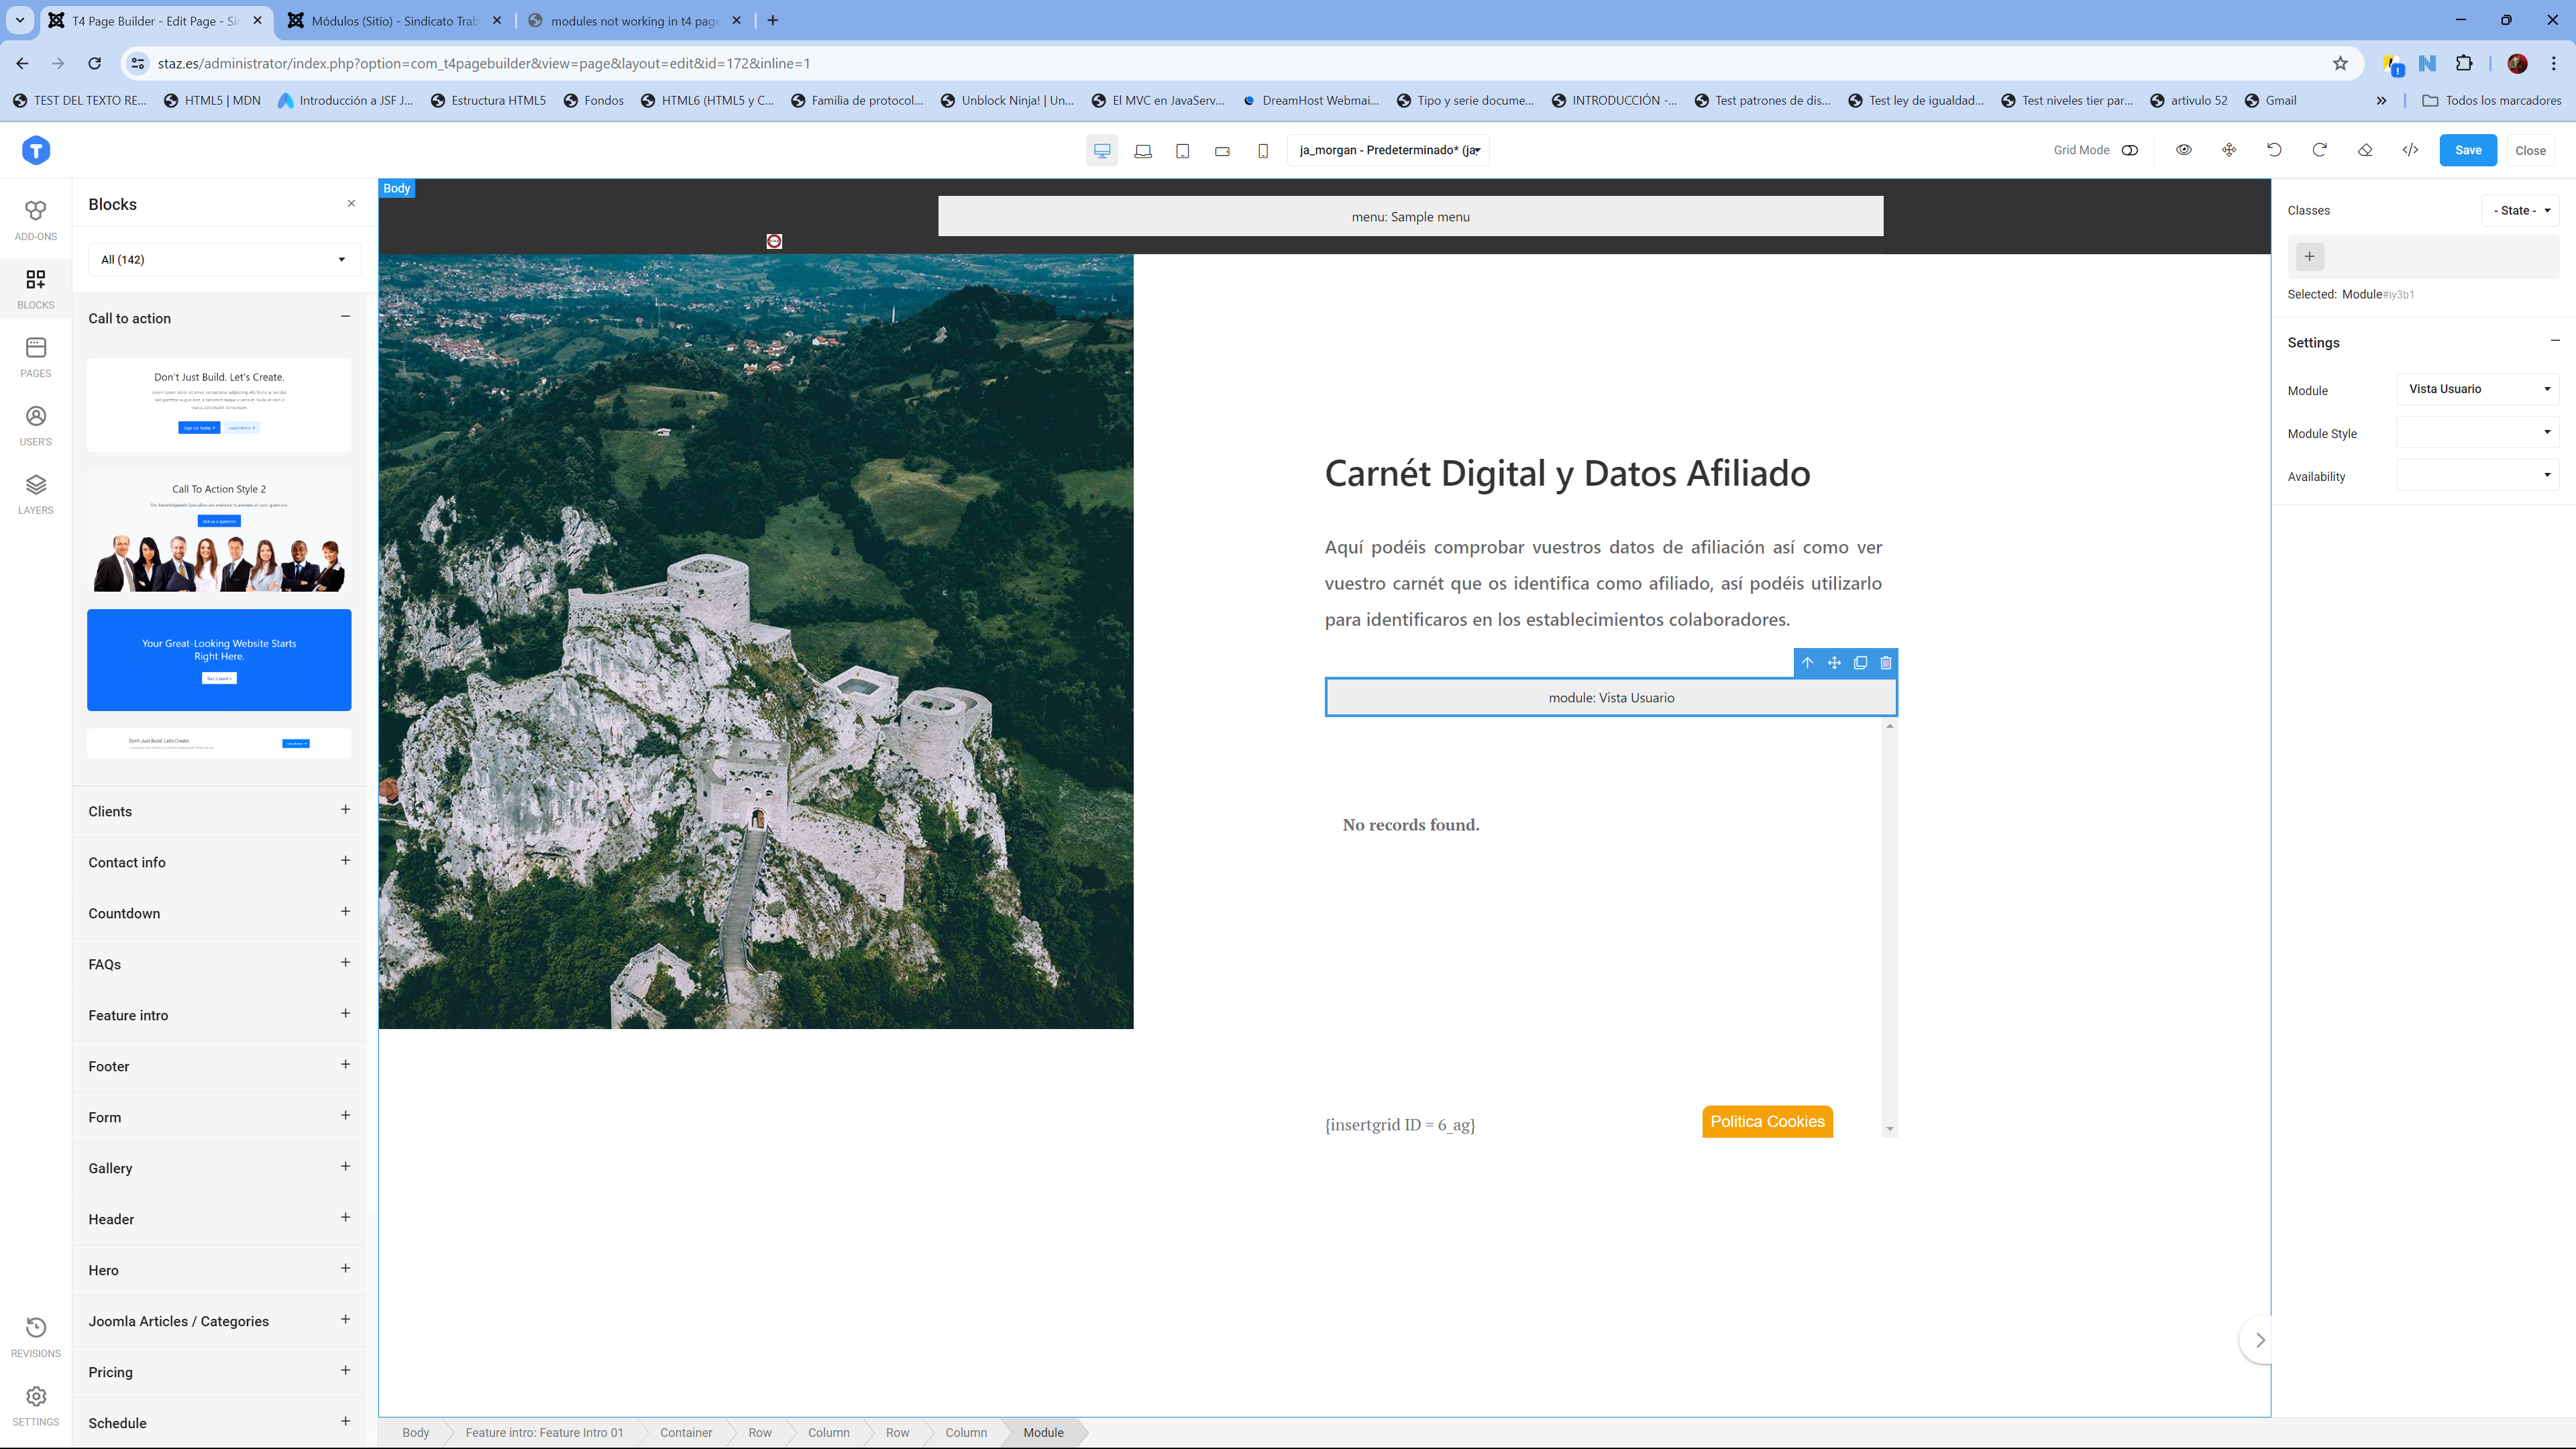This screenshot has width=2576, height=1449.
Task: Click the blue Save button
Action: pyautogui.click(x=2467, y=150)
